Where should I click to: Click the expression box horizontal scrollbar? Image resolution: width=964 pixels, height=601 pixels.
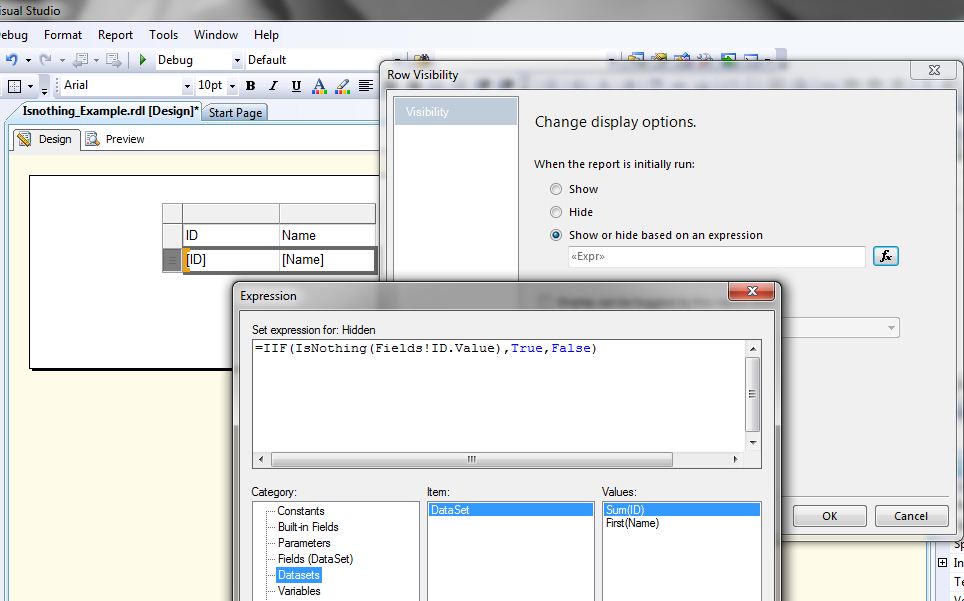(470, 459)
